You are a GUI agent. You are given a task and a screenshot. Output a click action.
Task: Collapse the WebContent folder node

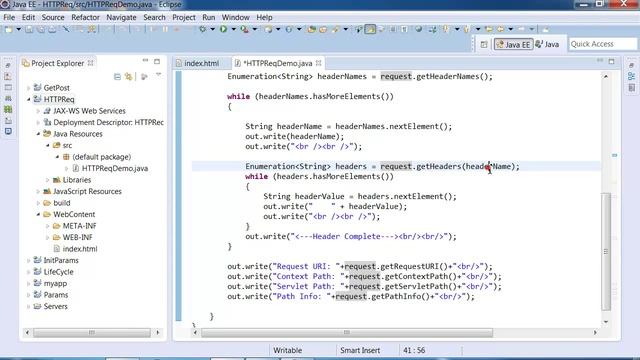coord(38,214)
